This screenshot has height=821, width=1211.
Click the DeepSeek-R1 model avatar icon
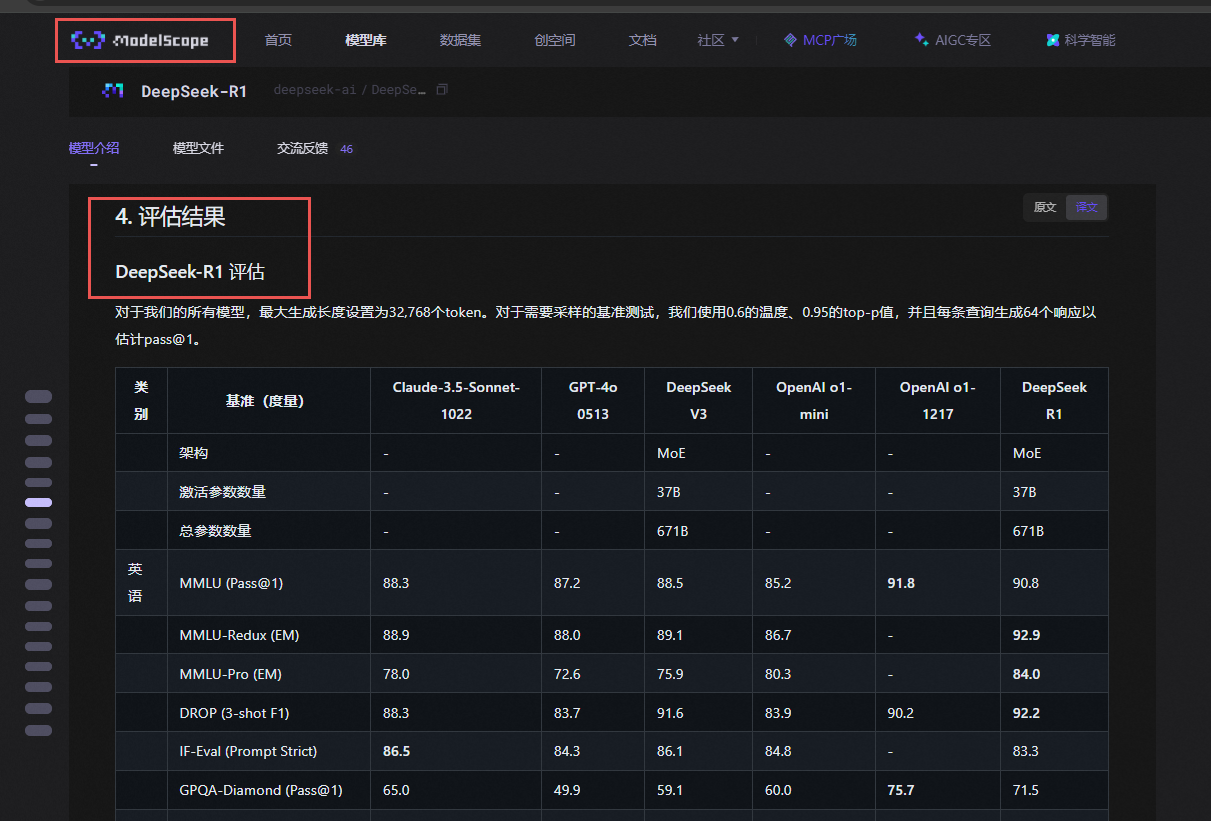pyautogui.click(x=113, y=91)
